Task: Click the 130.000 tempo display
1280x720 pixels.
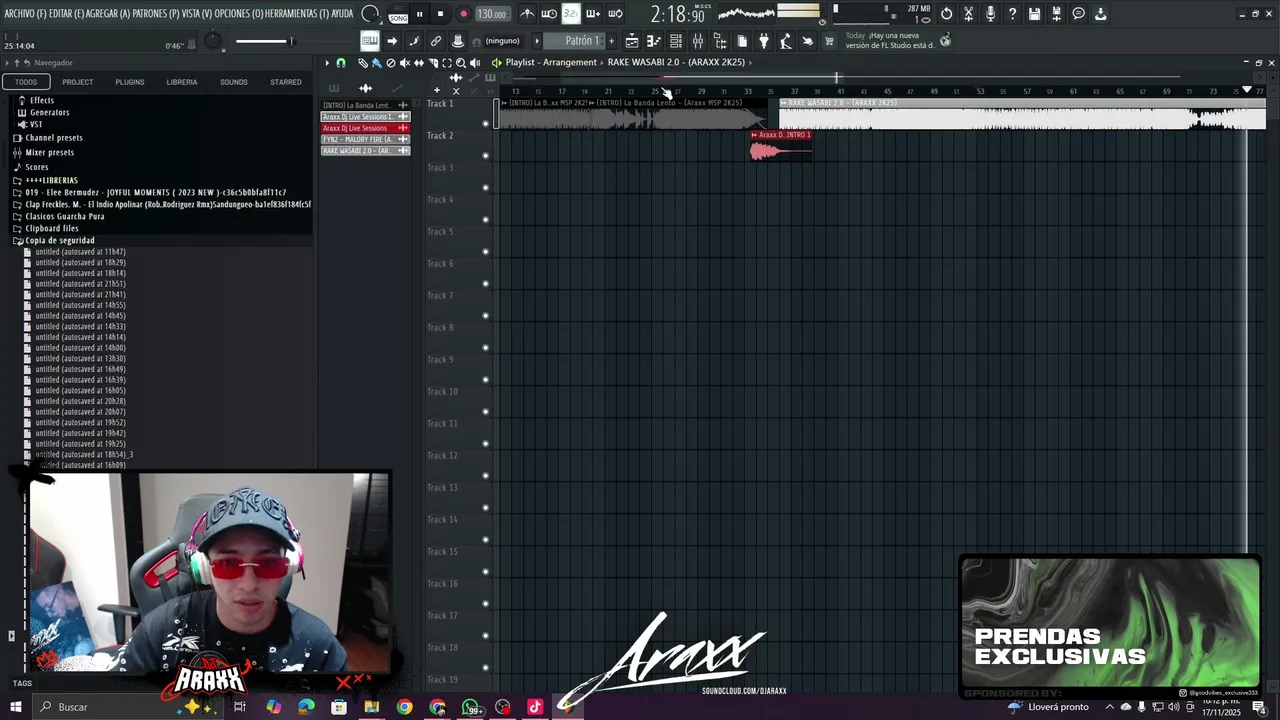Action: (x=492, y=14)
